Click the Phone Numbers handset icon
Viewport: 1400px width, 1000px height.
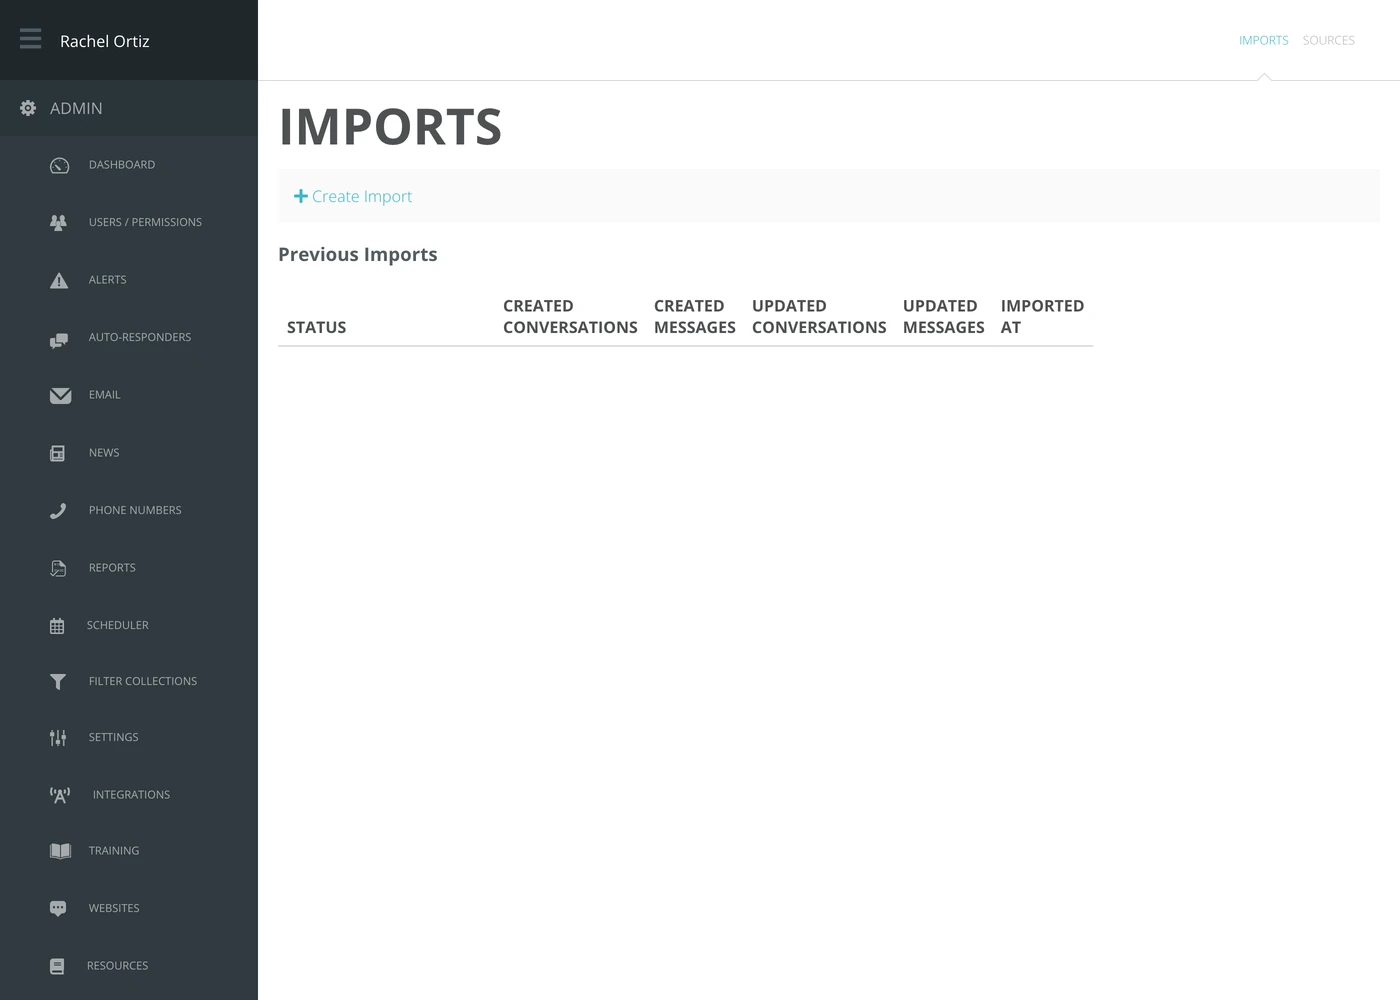(x=58, y=510)
